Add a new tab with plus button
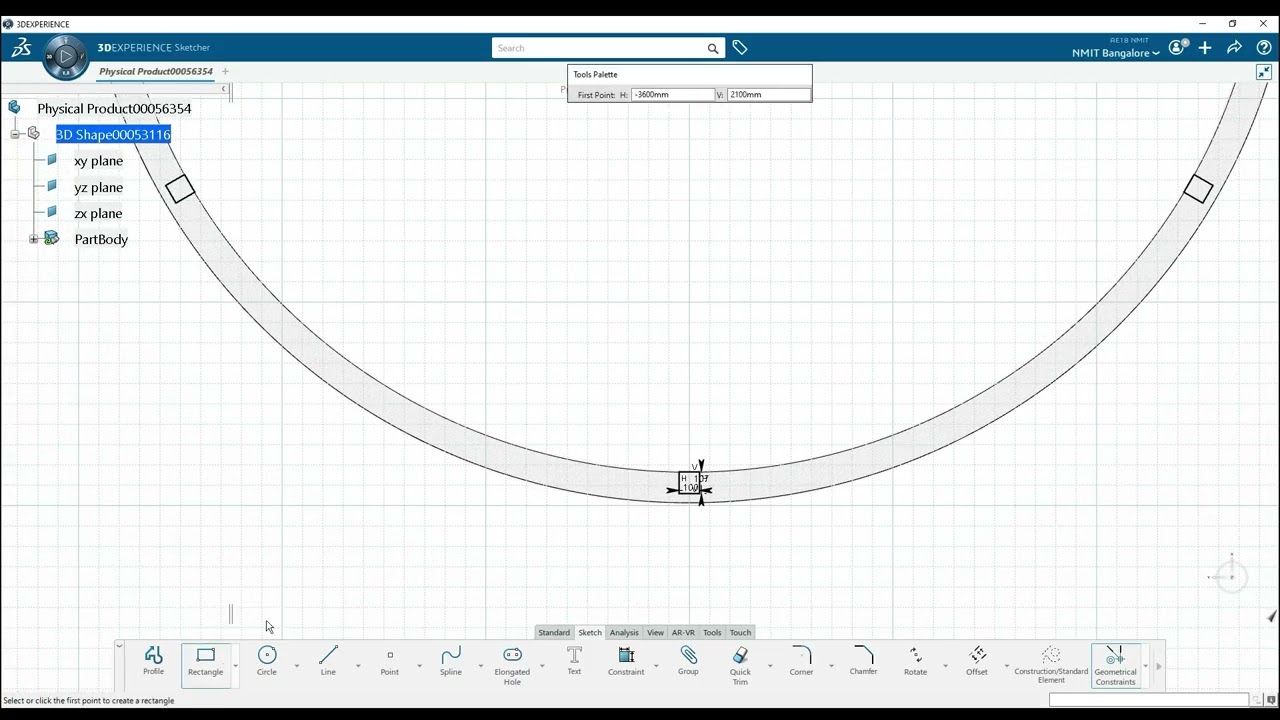This screenshot has height=720, width=1280. (x=225, y=72)
